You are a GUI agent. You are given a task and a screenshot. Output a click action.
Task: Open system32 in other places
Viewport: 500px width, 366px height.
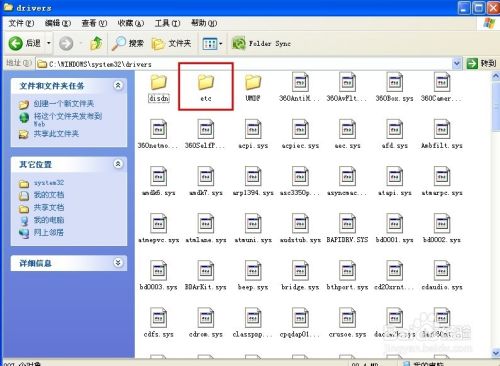click(41, 183)
